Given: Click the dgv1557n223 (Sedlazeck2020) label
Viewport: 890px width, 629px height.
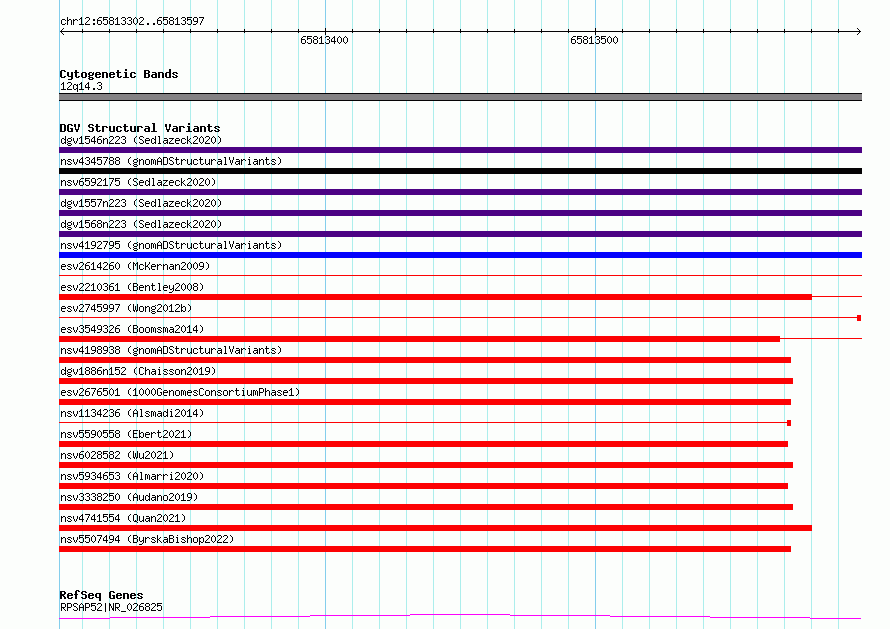Looking at the screenshot, I should point(141,203).
